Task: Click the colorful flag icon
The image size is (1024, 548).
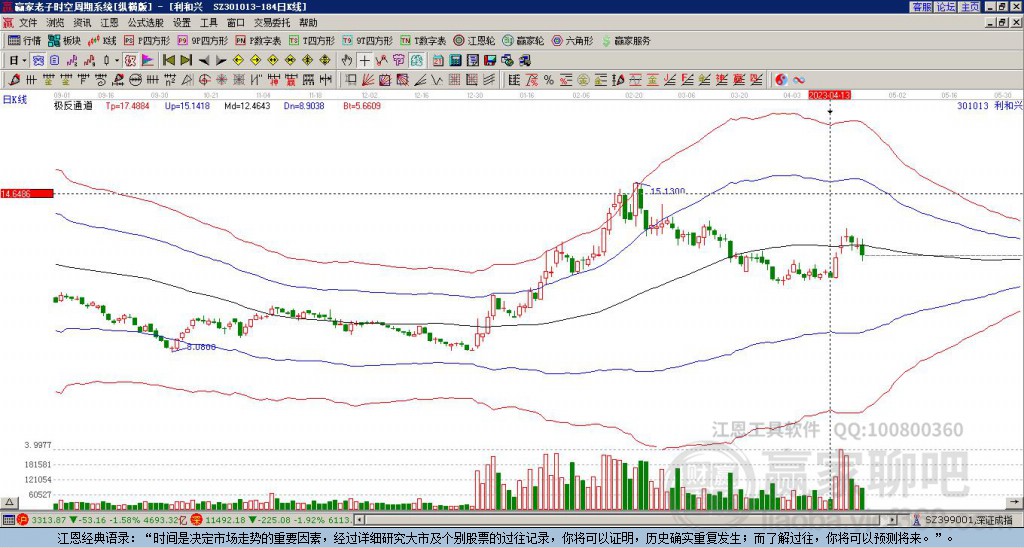Action: tap(148, 61)
